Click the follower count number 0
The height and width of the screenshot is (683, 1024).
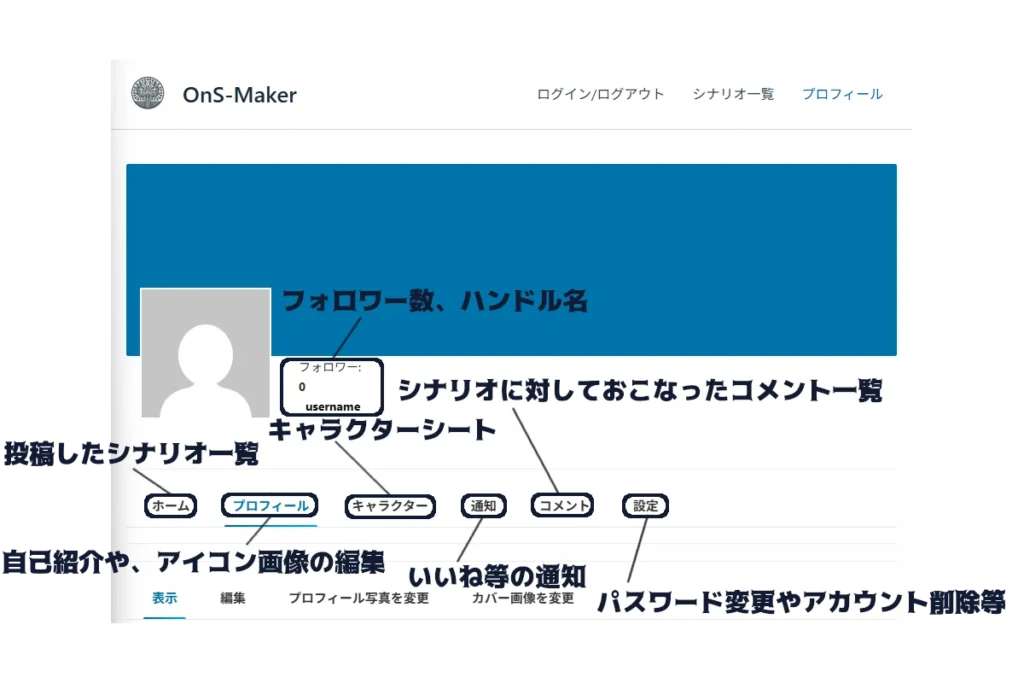click(302, 386)
